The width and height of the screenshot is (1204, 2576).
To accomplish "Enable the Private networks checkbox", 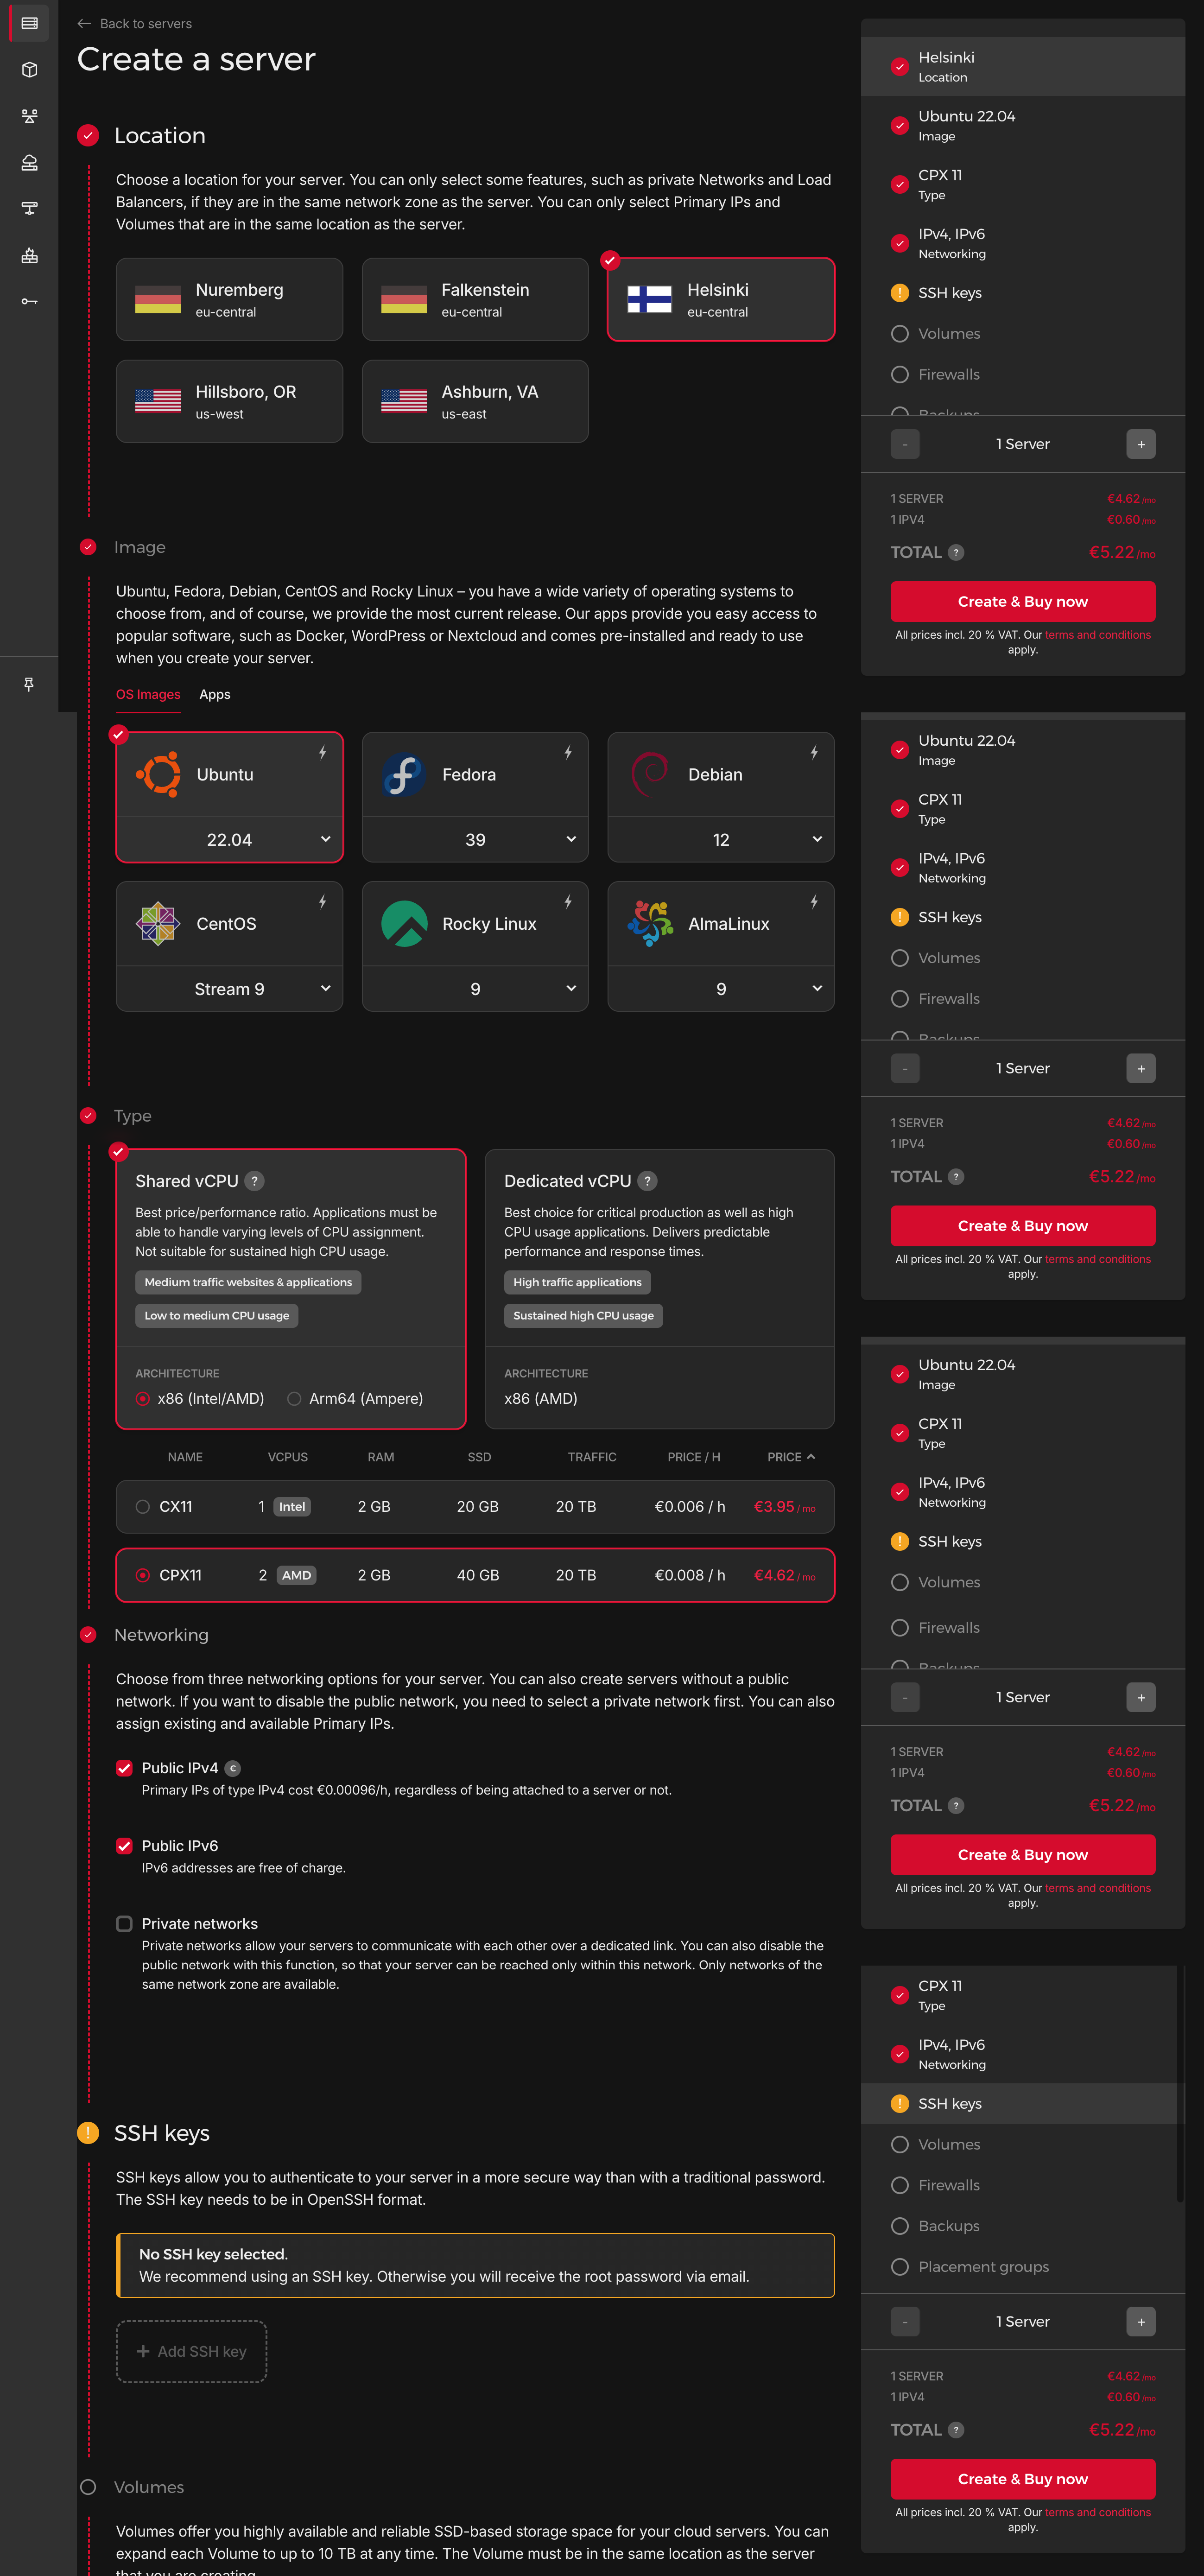I will click(124, 1923).
